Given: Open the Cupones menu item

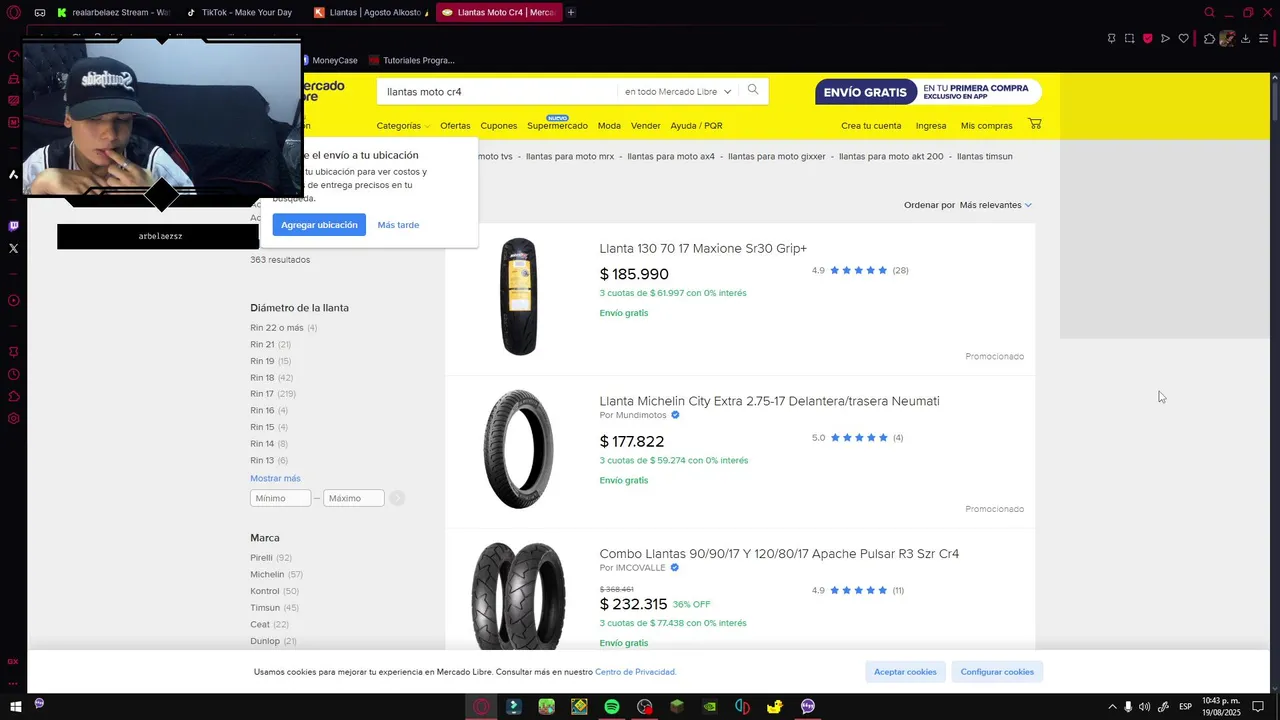Looking at the screenshot, I should tap(499, 126).
